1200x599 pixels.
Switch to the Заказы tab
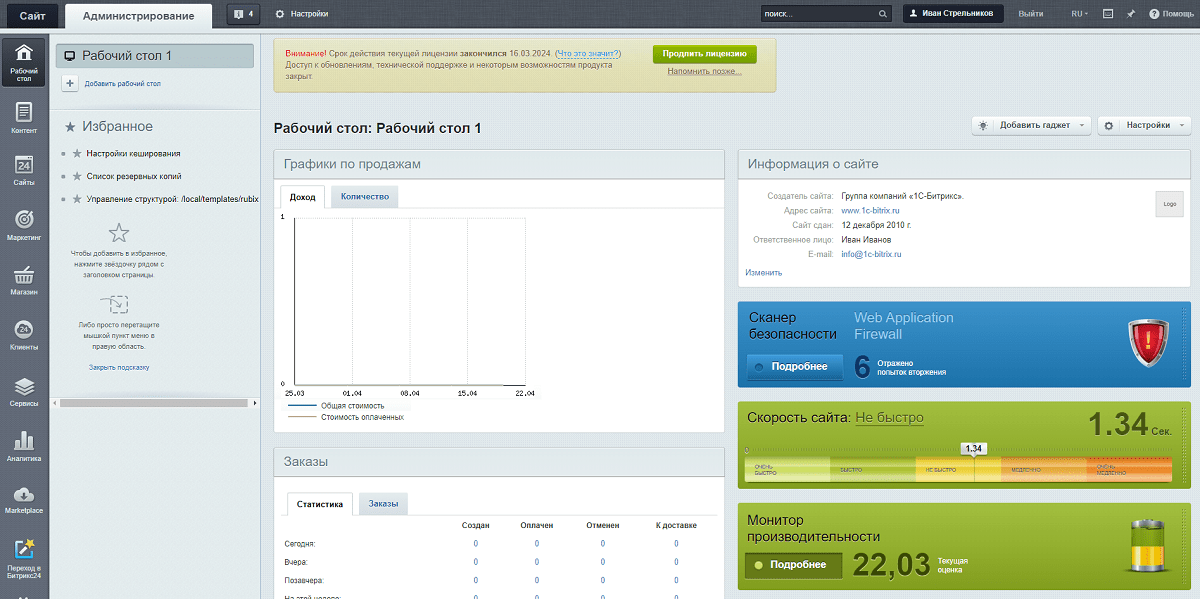pyautogui.click(x=383, y=504)
